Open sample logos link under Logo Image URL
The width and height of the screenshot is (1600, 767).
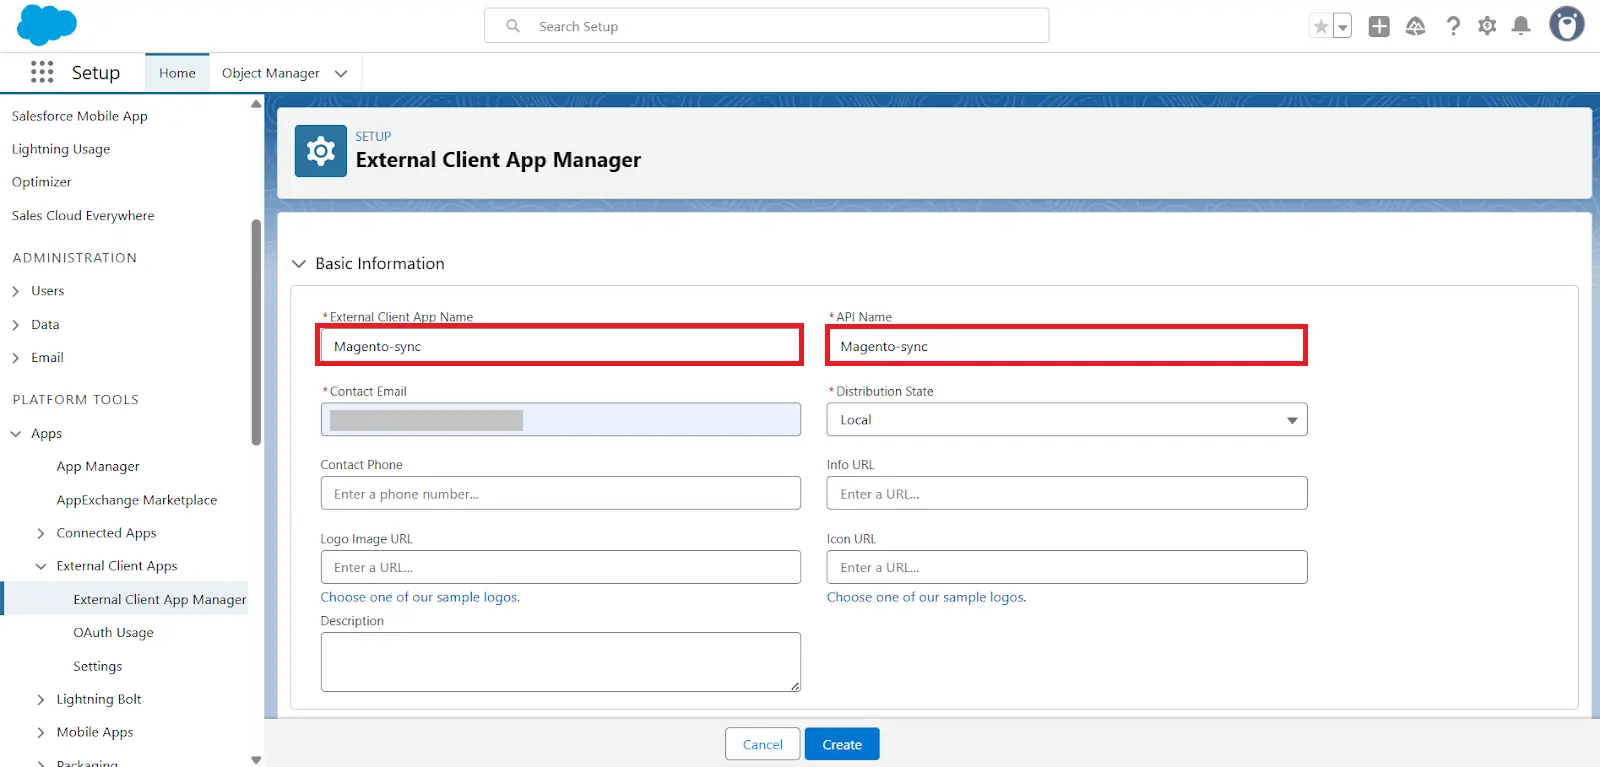pos(420,597)
